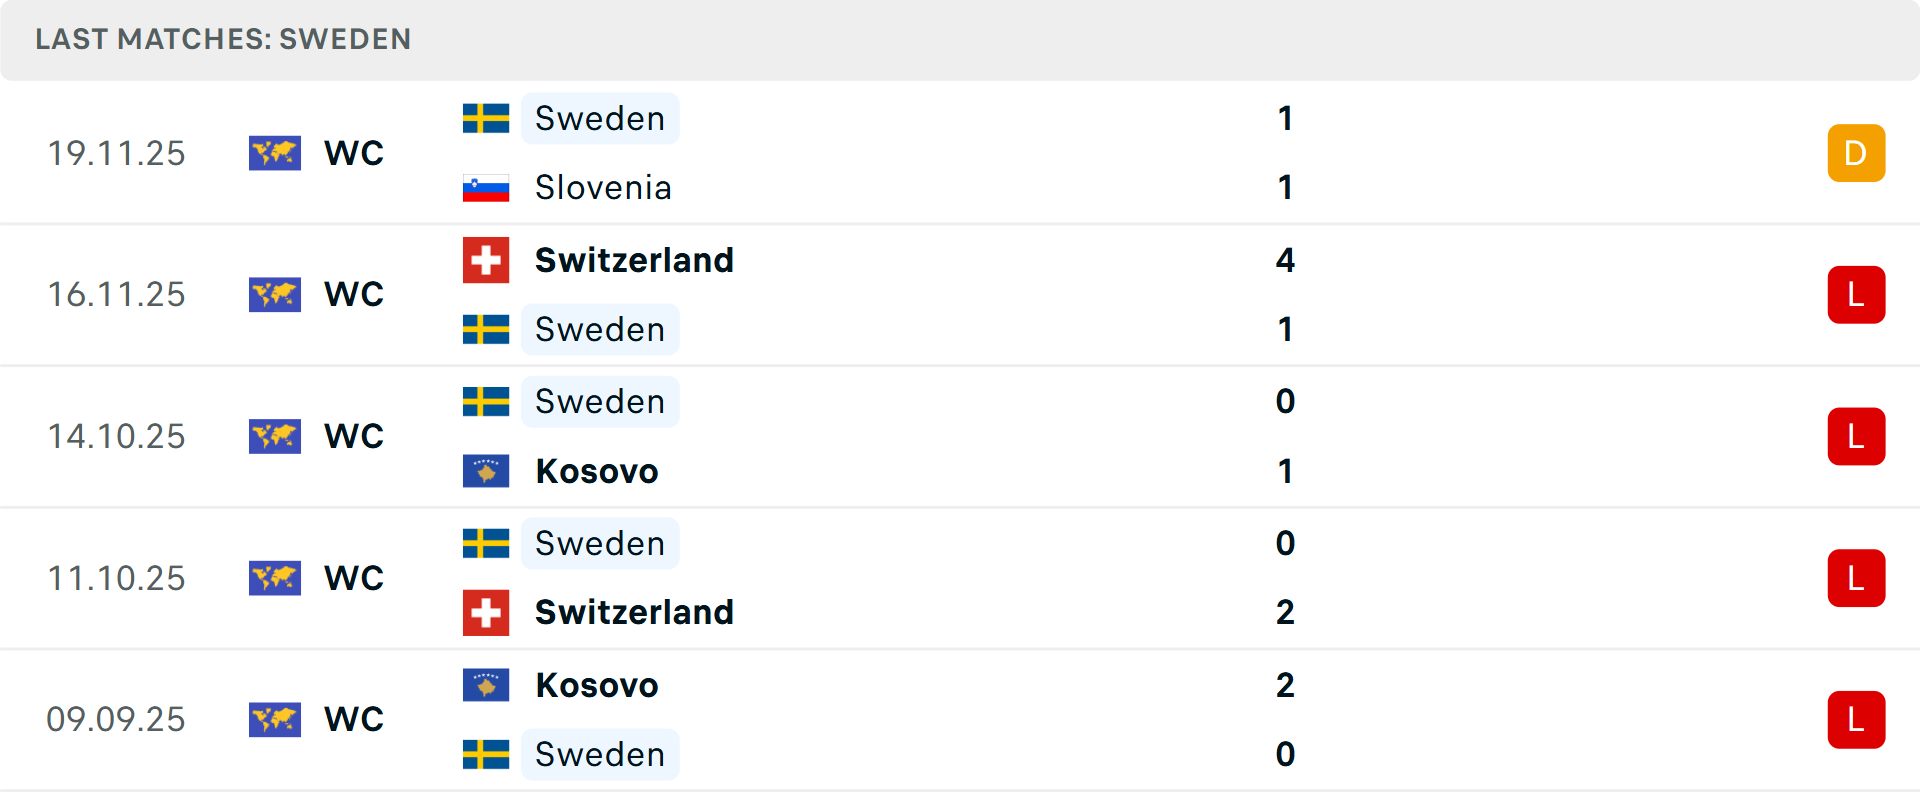Click the red L badge for 09.09.25
The height and width of the screenshot is (792, 1920).
pos(1856,720)
